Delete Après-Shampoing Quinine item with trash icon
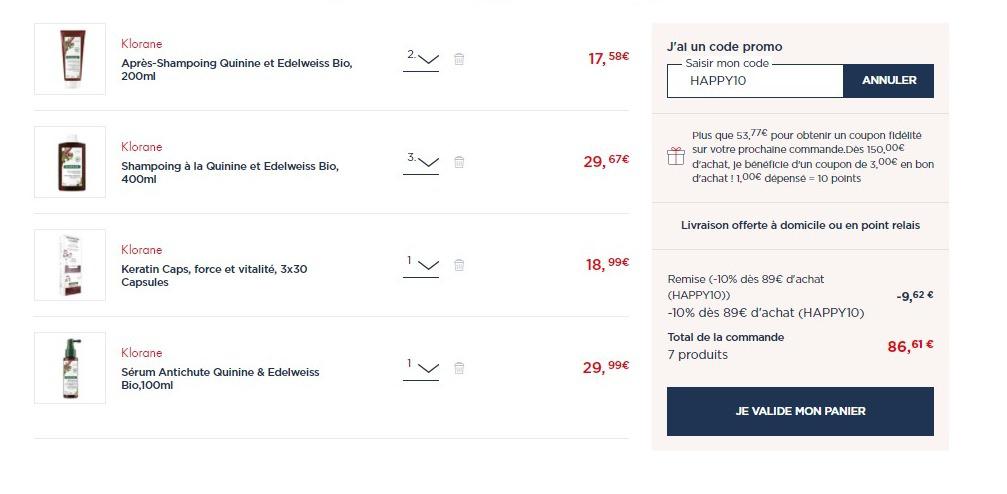The image size is (1007, 494). click(x=459, y=59)
